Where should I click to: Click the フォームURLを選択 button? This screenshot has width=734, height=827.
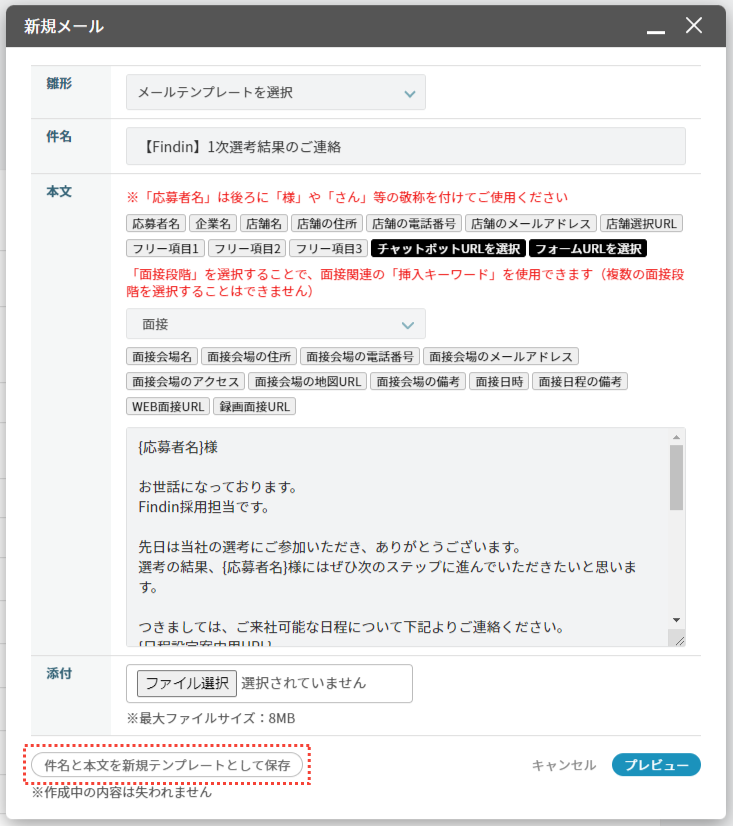pos(588,248)
